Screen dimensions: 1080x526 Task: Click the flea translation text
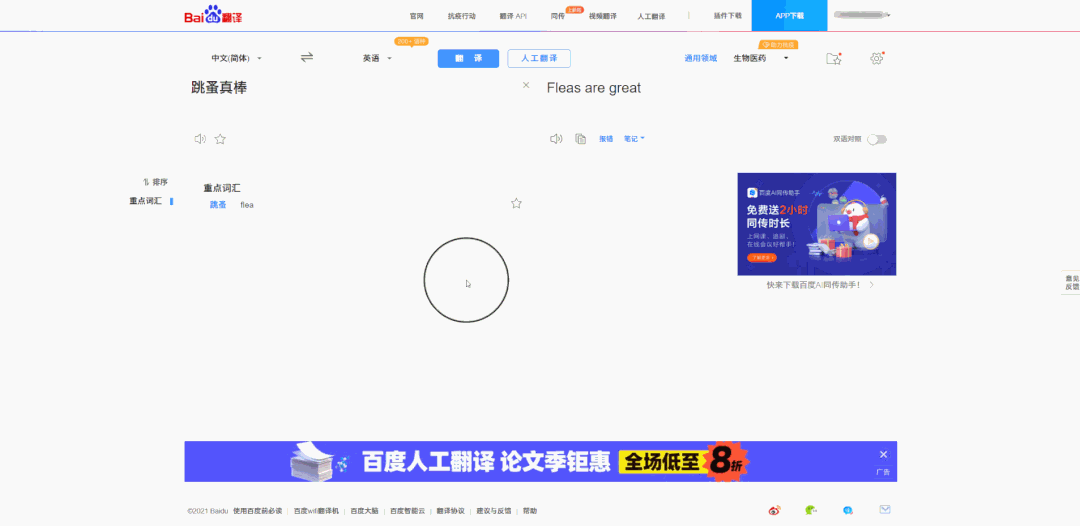247,204
